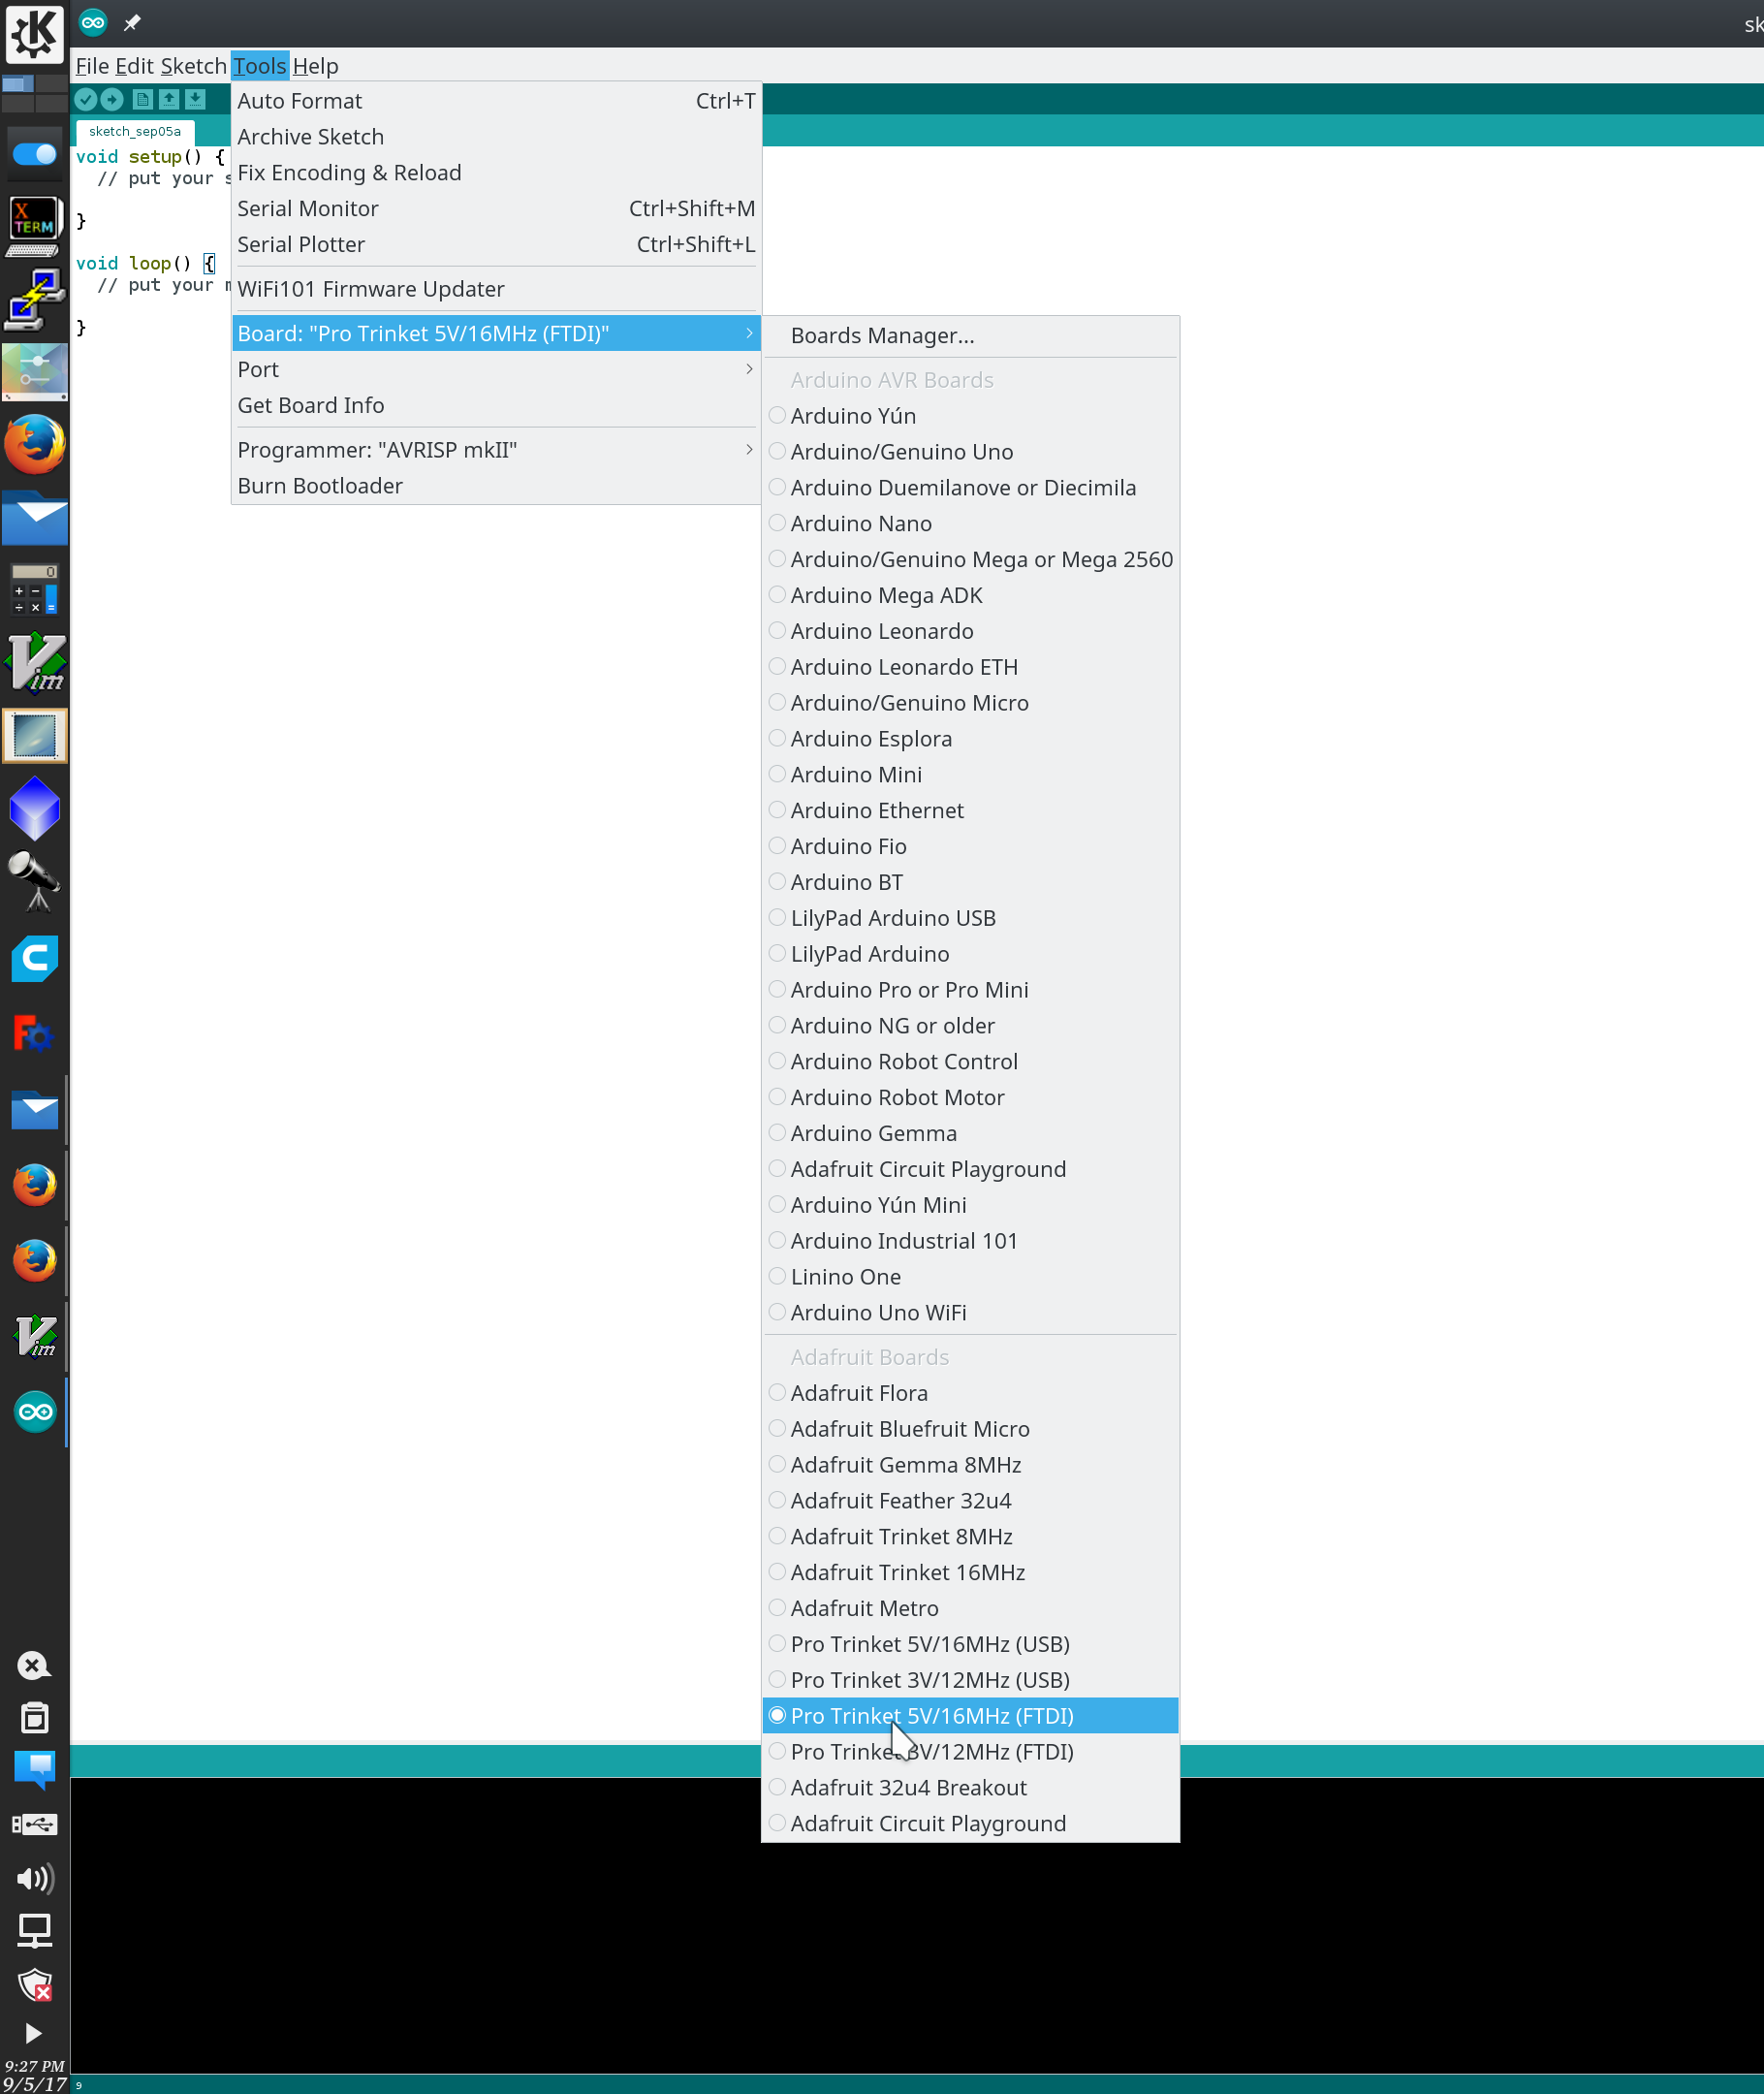This screenshot has height=2094, width=1764.
Task: Select Arduino/Genuino Mega or Mega 2560
Action: point(970,559)
